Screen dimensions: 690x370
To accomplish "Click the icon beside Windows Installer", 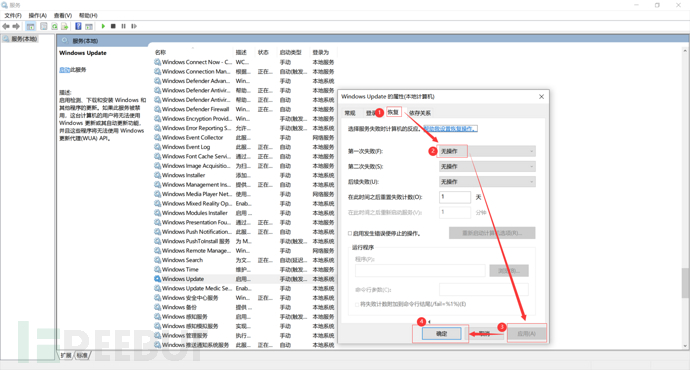I will pyautogui.click(x=157, y=175).
